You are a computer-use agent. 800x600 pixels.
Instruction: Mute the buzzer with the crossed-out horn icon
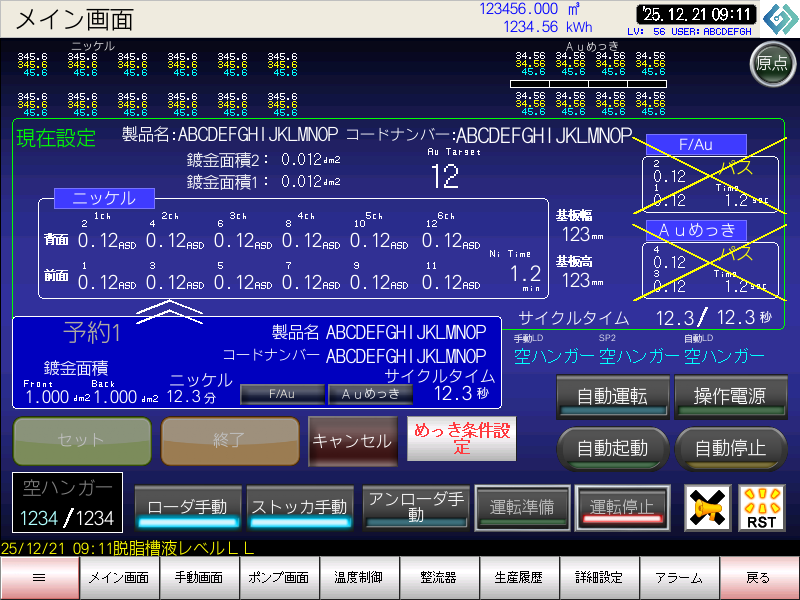(705, 508)
